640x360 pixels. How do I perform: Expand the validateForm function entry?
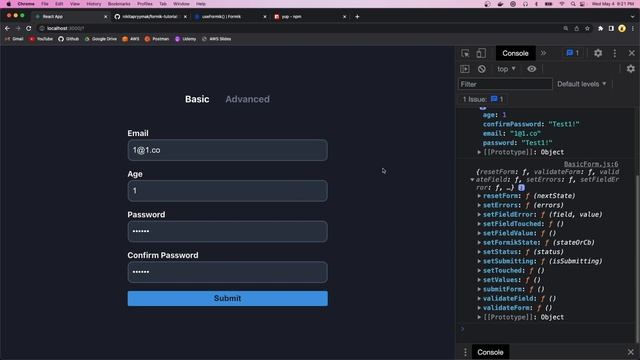pos(479,308)
